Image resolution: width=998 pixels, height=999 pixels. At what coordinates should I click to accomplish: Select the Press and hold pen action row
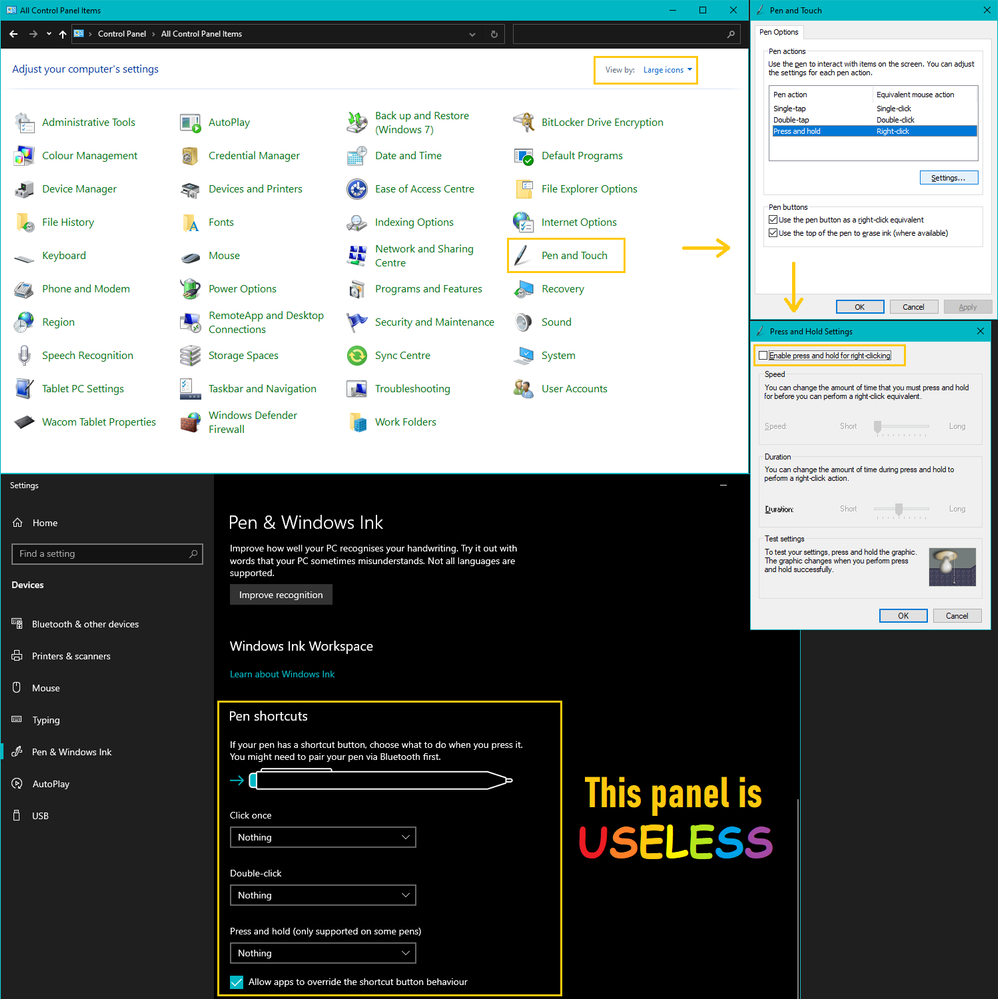pyautogui.click(x=873, y=131)
